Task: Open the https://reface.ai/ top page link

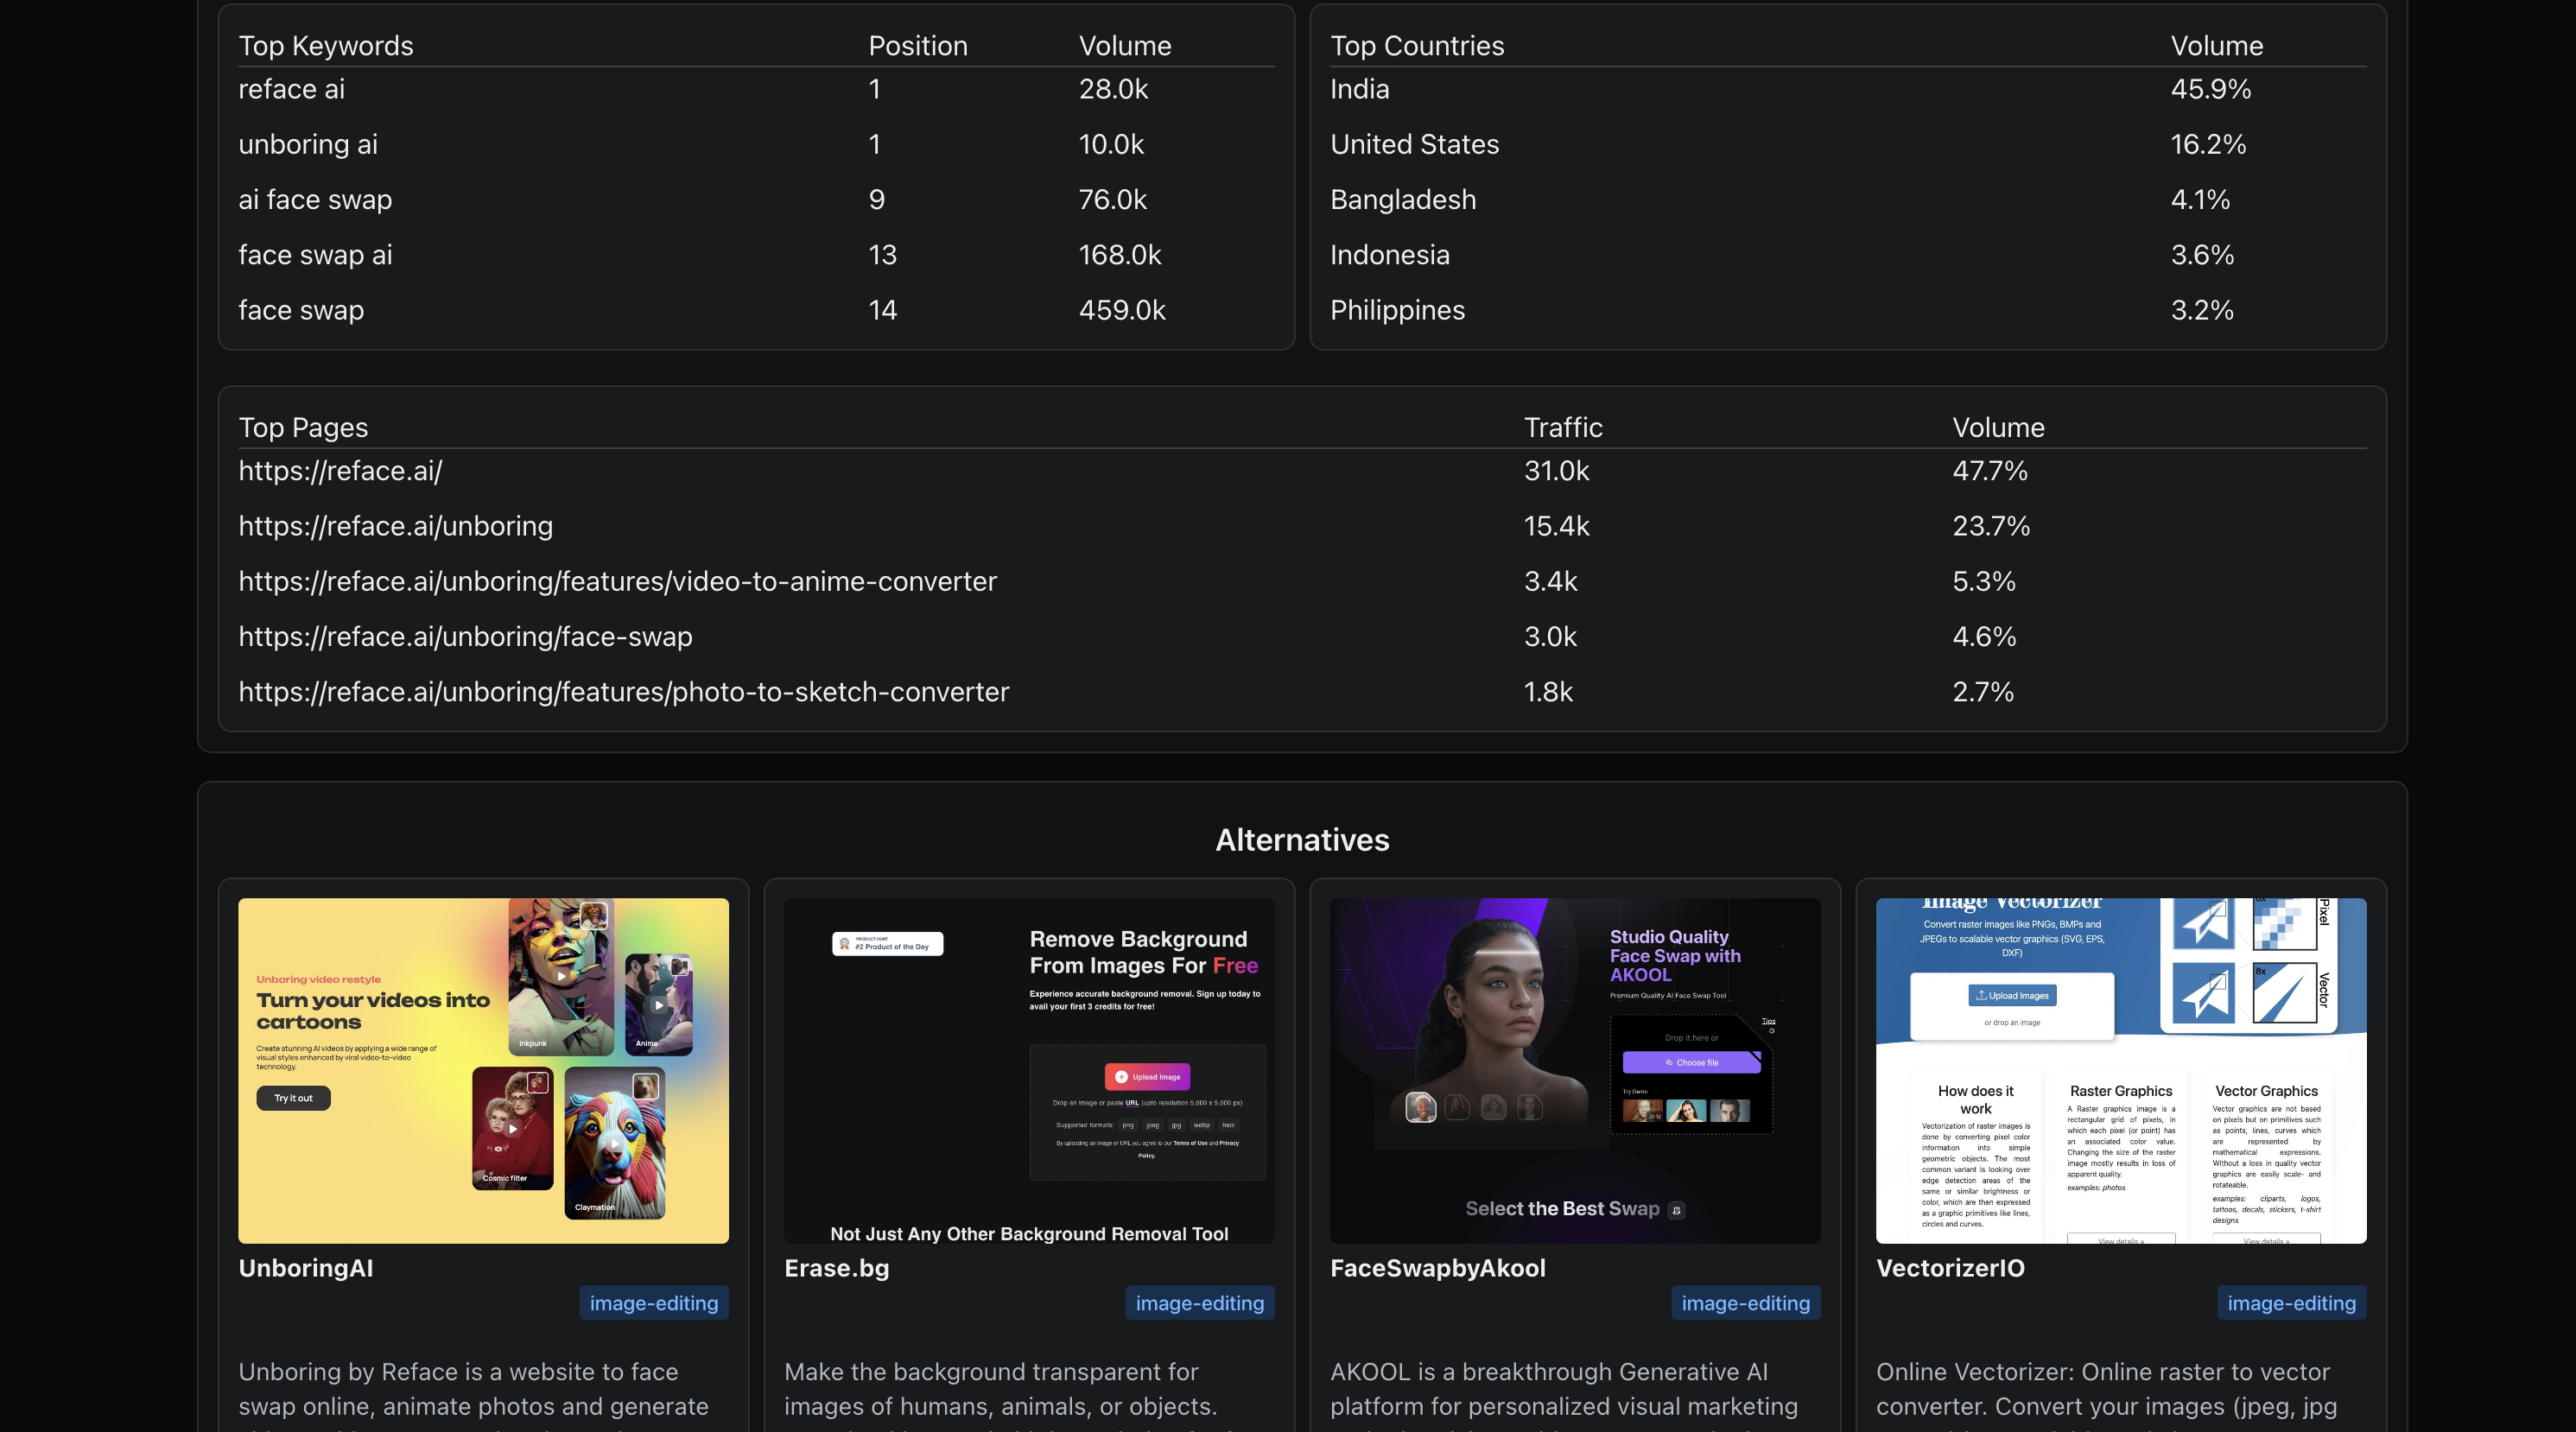Action: [x=340, y=471]
